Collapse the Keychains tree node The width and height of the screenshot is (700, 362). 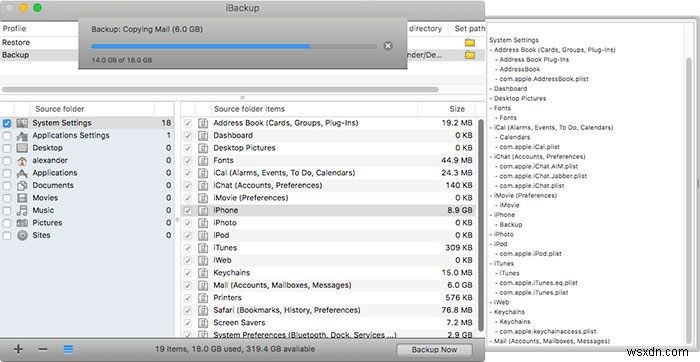[491, 312]
